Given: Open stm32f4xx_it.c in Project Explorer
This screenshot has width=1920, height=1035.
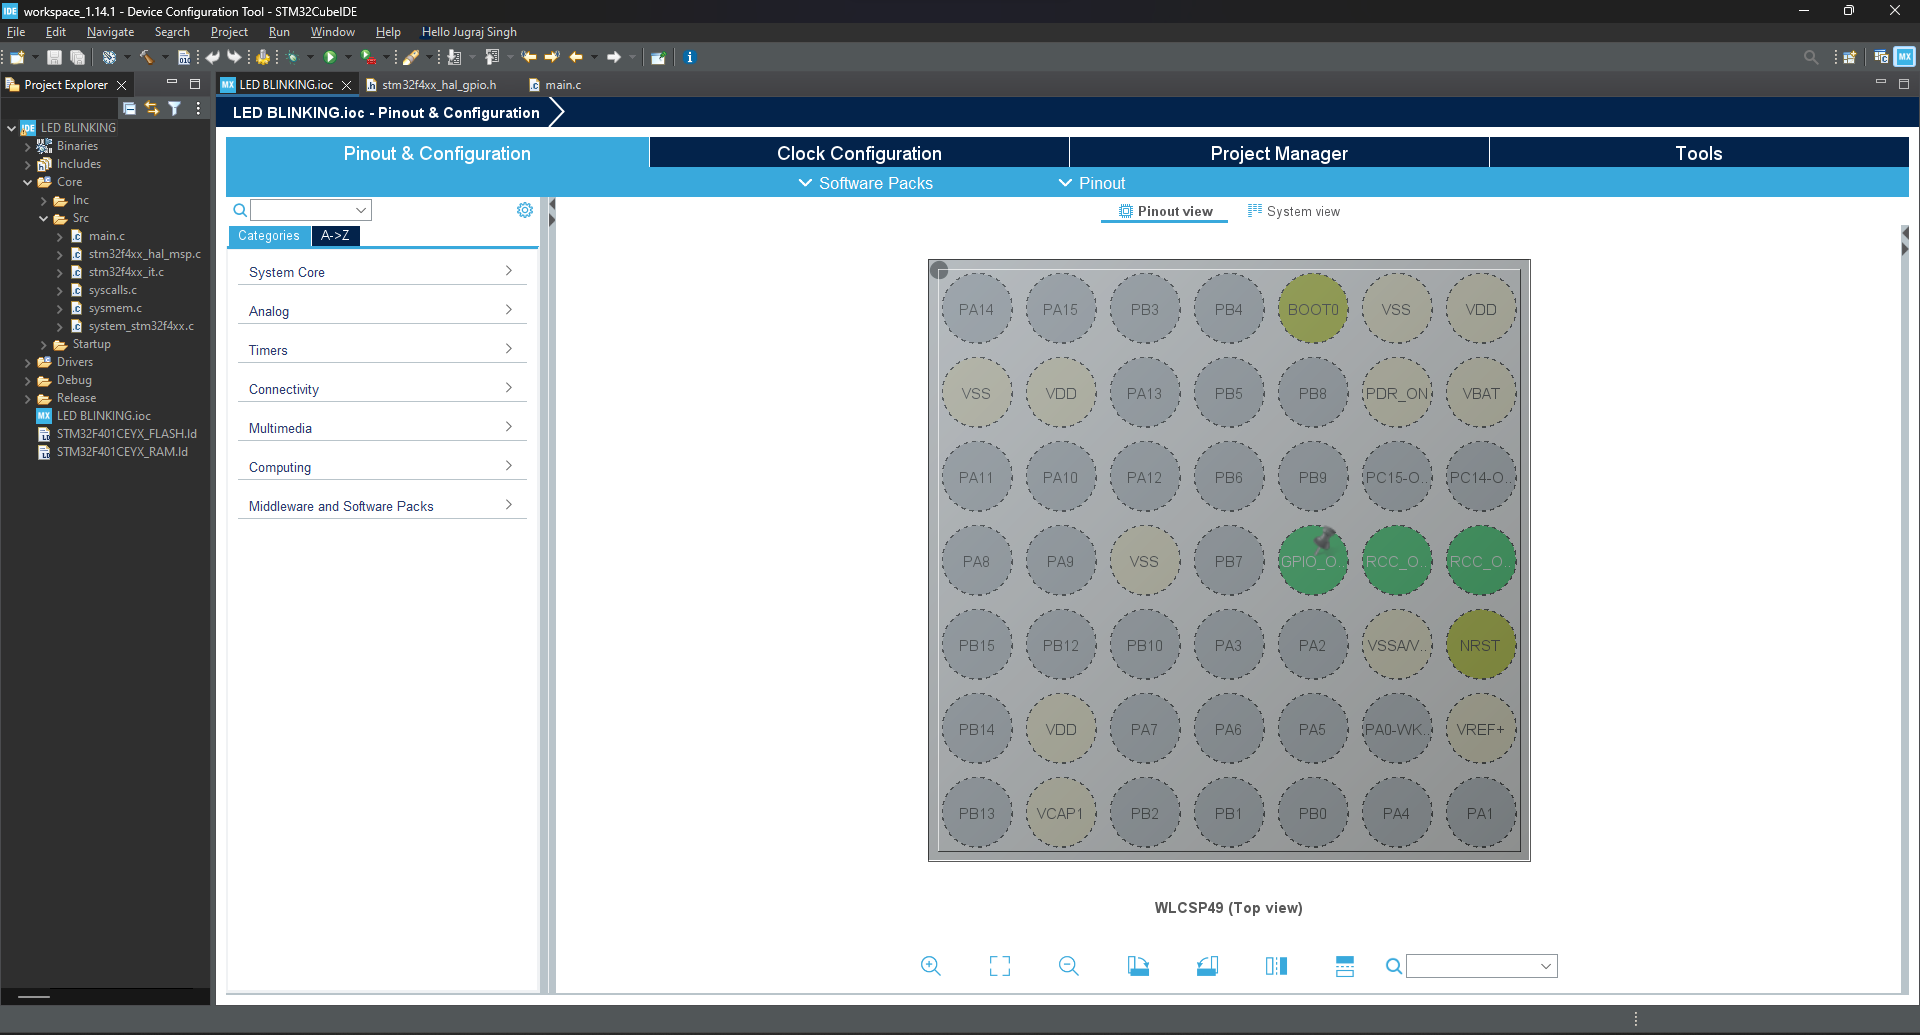Looking at the screenshot, I should 126,272.
